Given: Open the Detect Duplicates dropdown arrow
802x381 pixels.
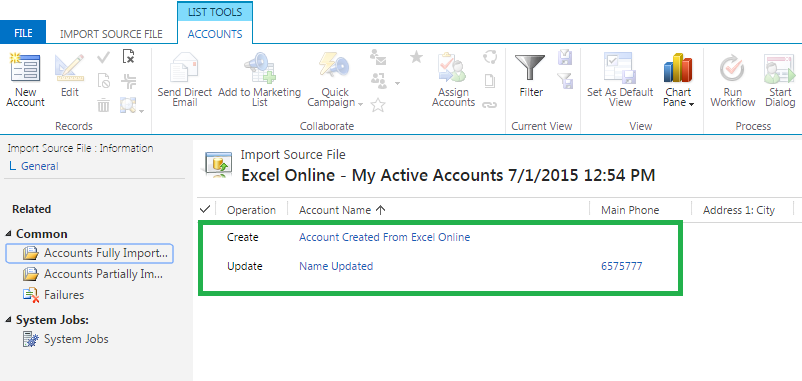Looking at the screenshot, I should coord(141,110).
